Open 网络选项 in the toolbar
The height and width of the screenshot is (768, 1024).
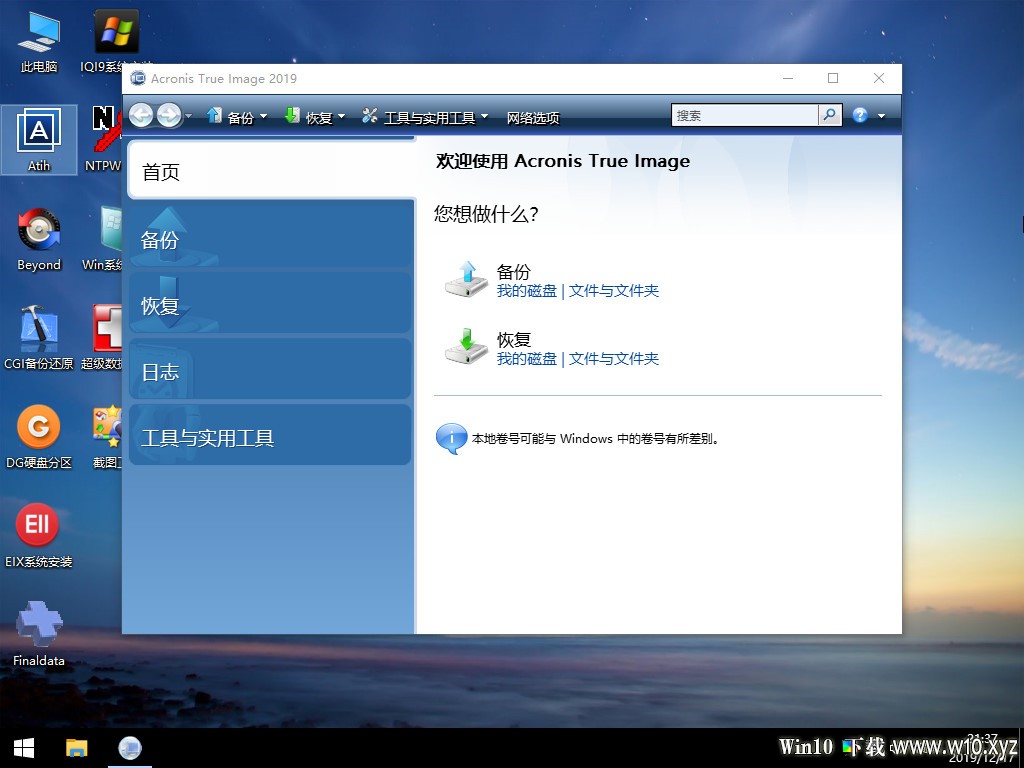[533, 118]
